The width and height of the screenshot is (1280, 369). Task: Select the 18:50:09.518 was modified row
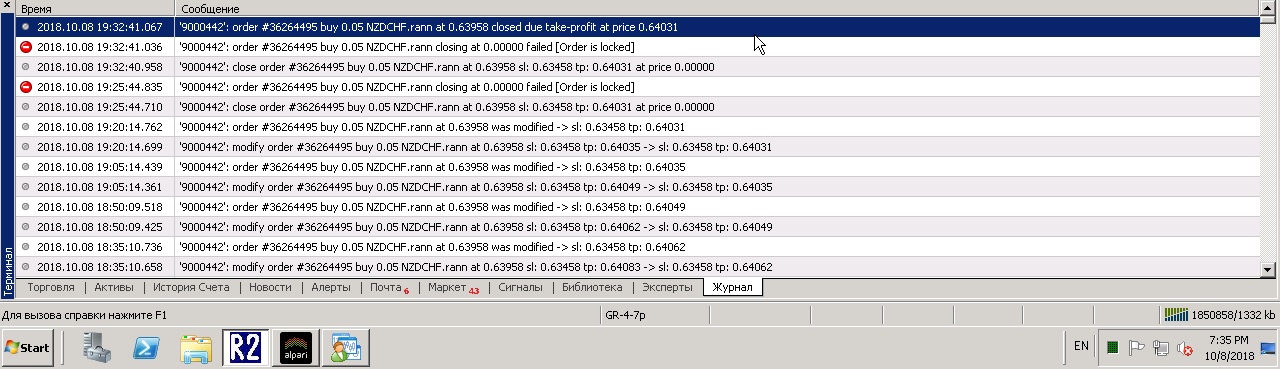[x=638, y=207]
